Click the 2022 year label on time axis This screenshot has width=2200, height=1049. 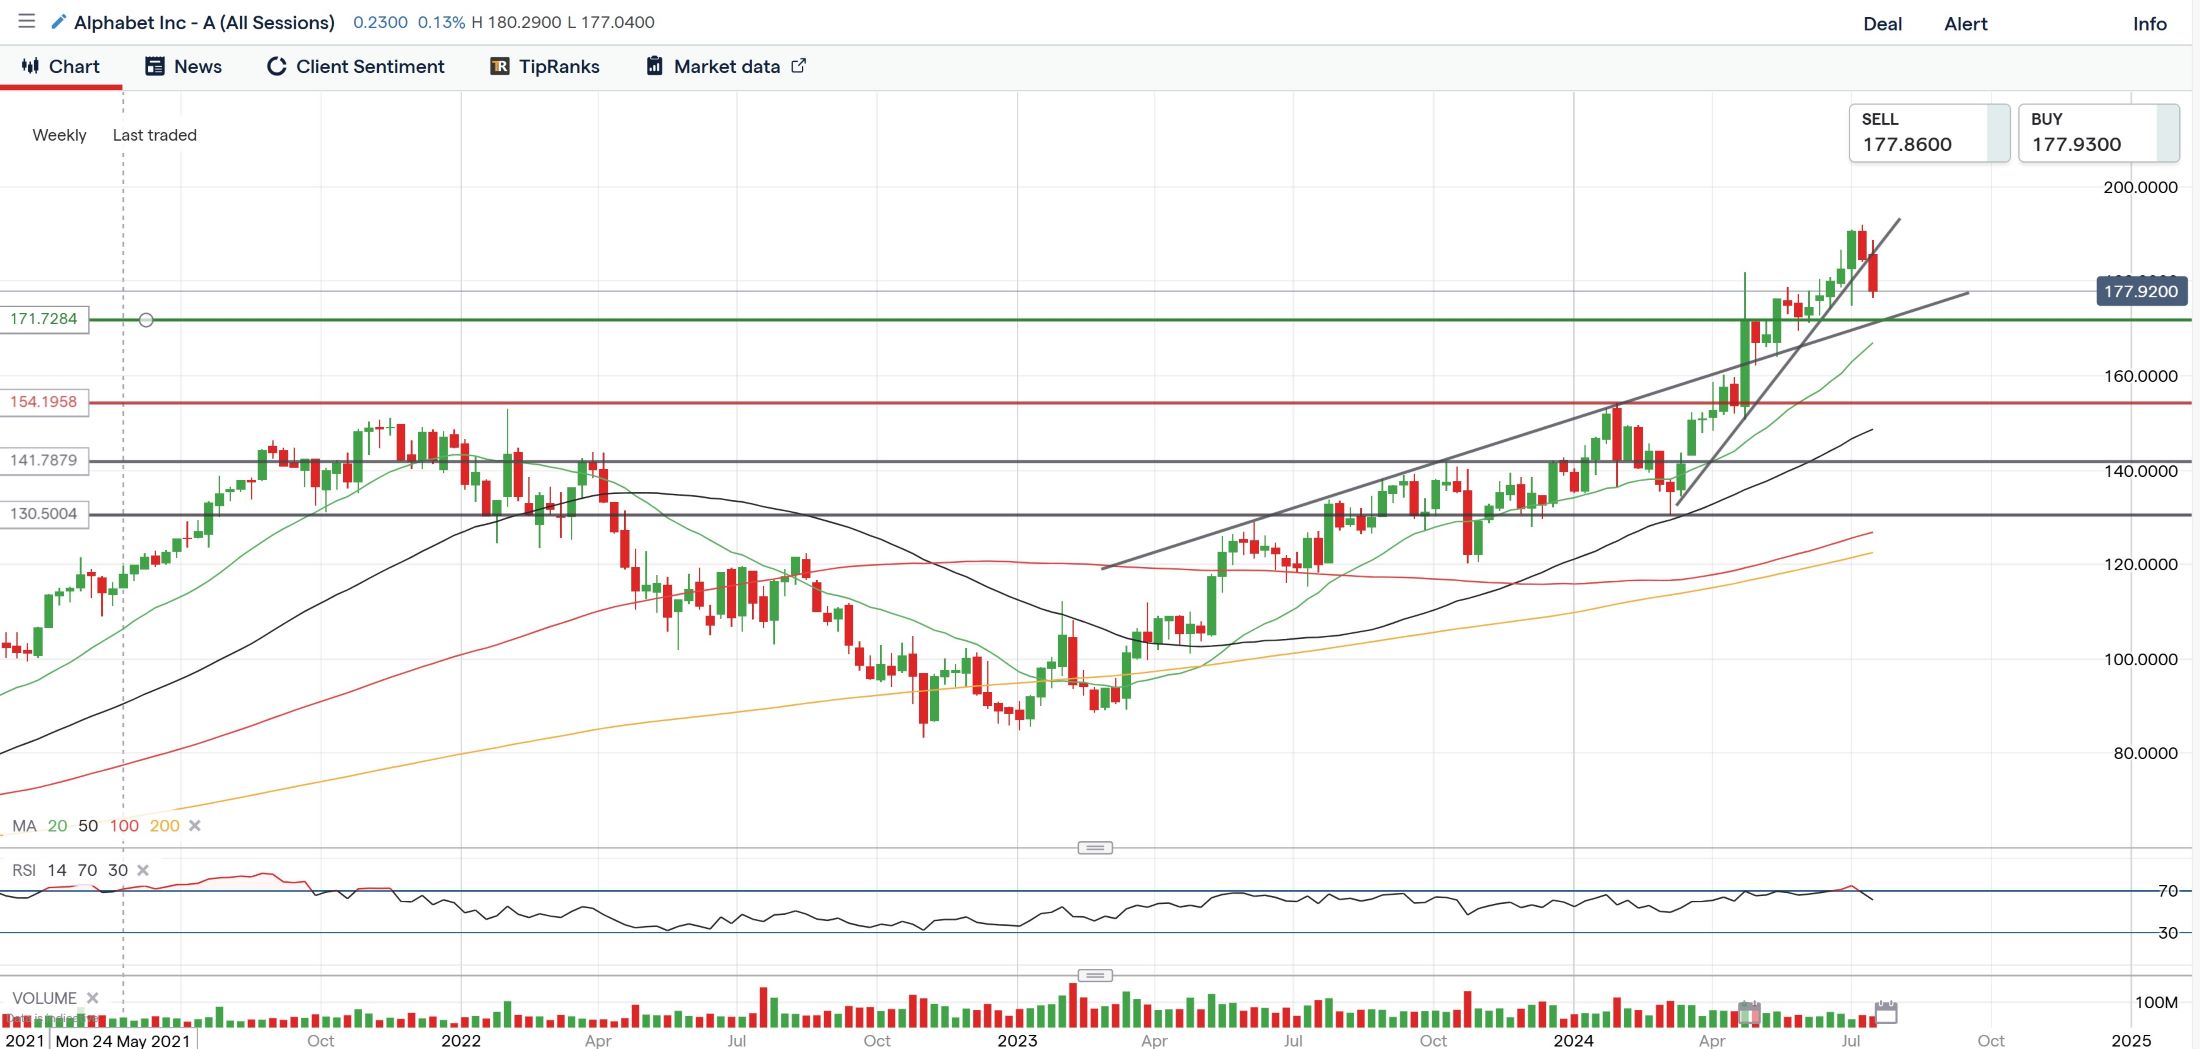point(461,1040)
